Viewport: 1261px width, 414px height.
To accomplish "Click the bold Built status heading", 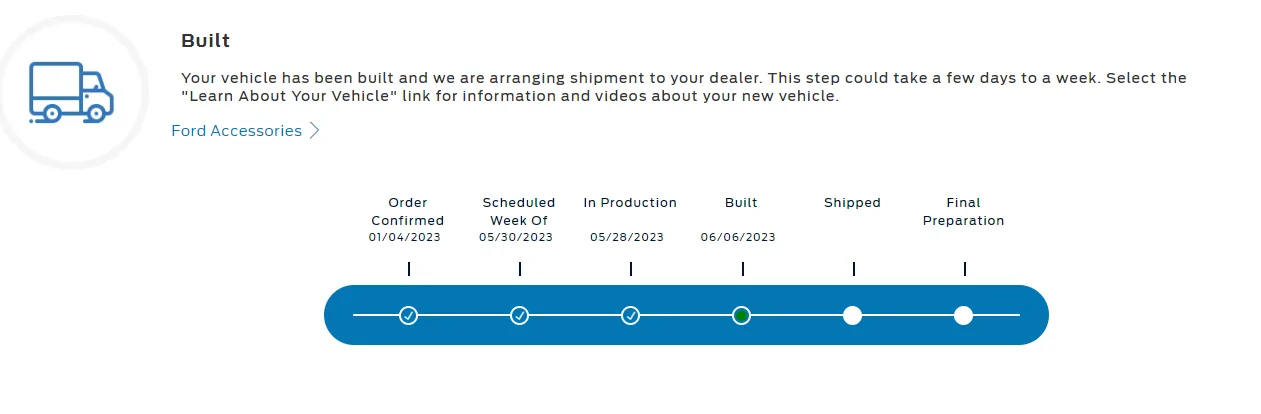I will 206,41.
